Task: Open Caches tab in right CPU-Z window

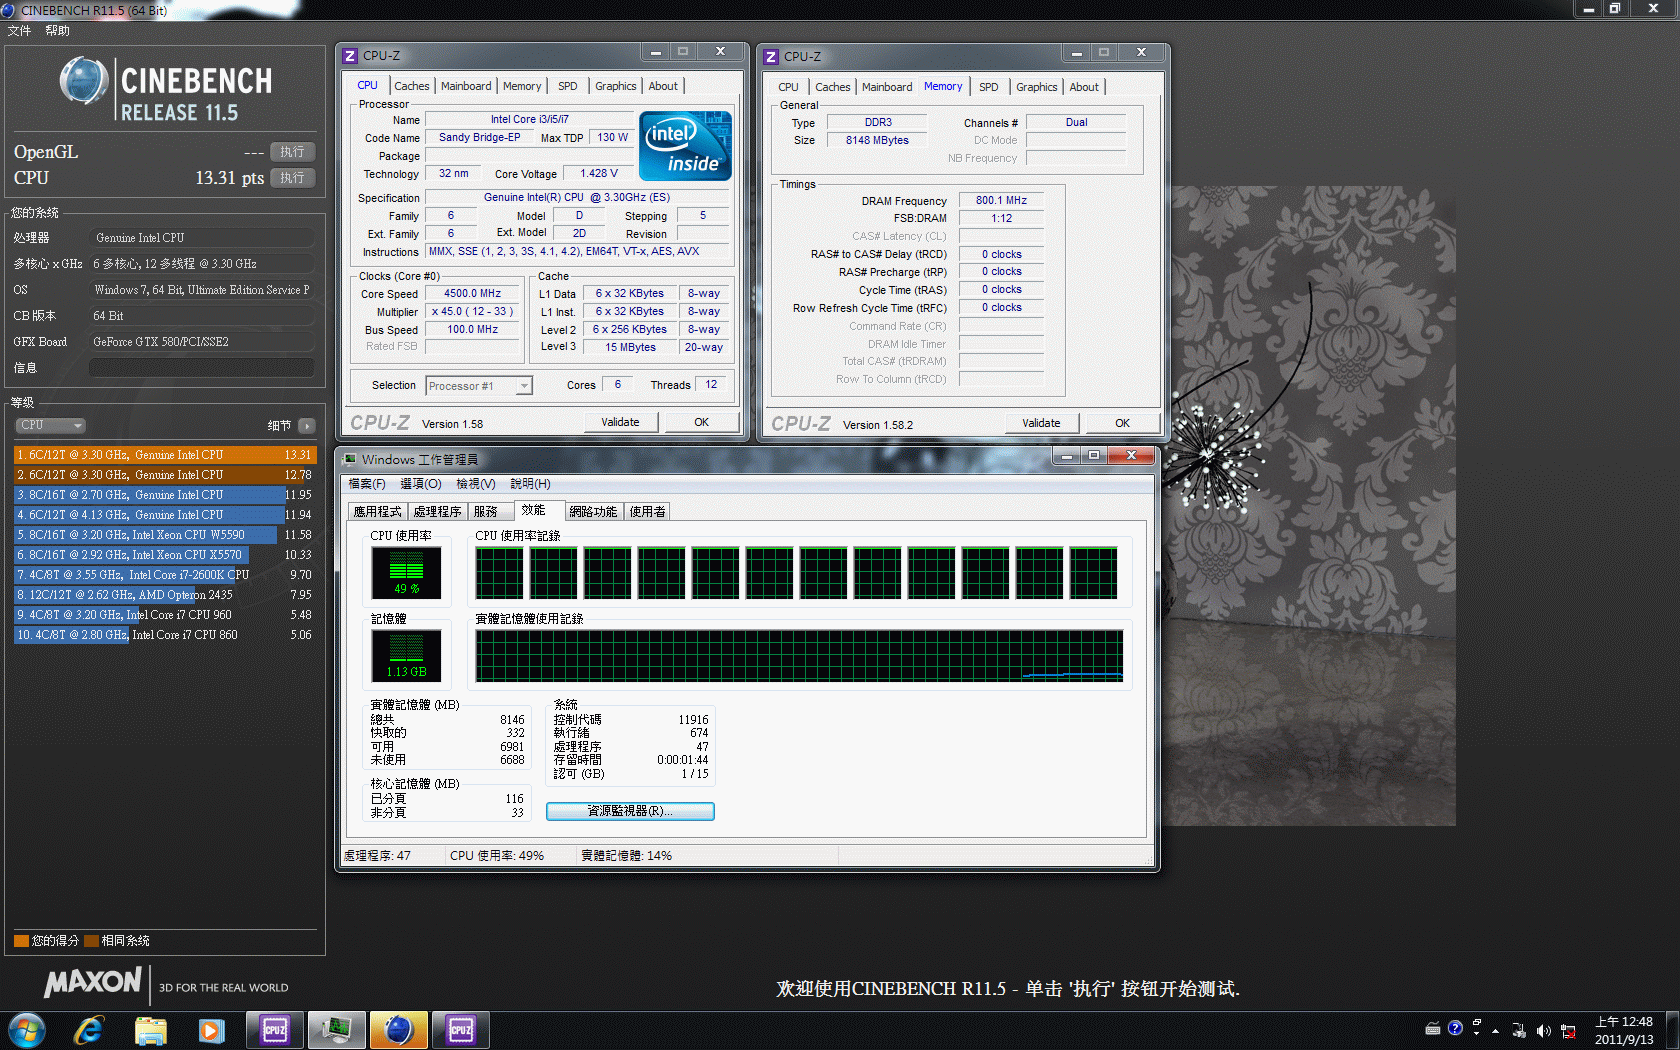Action: 832,87
